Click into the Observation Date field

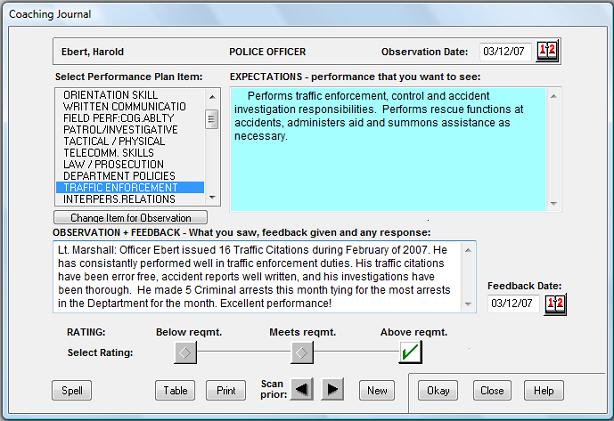505,51
